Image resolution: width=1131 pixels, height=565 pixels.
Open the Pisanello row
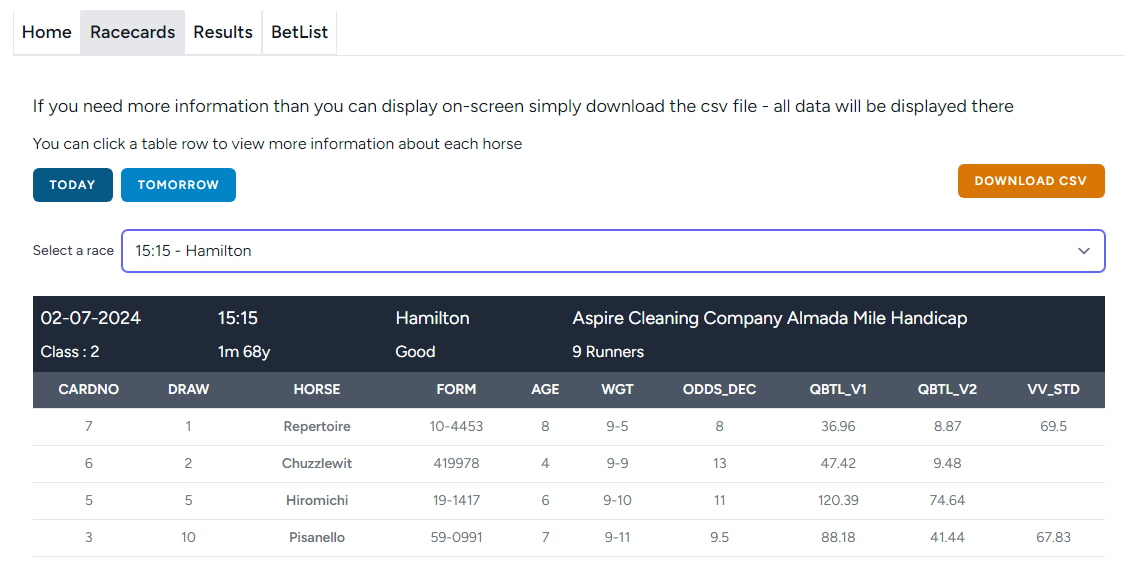317,538
